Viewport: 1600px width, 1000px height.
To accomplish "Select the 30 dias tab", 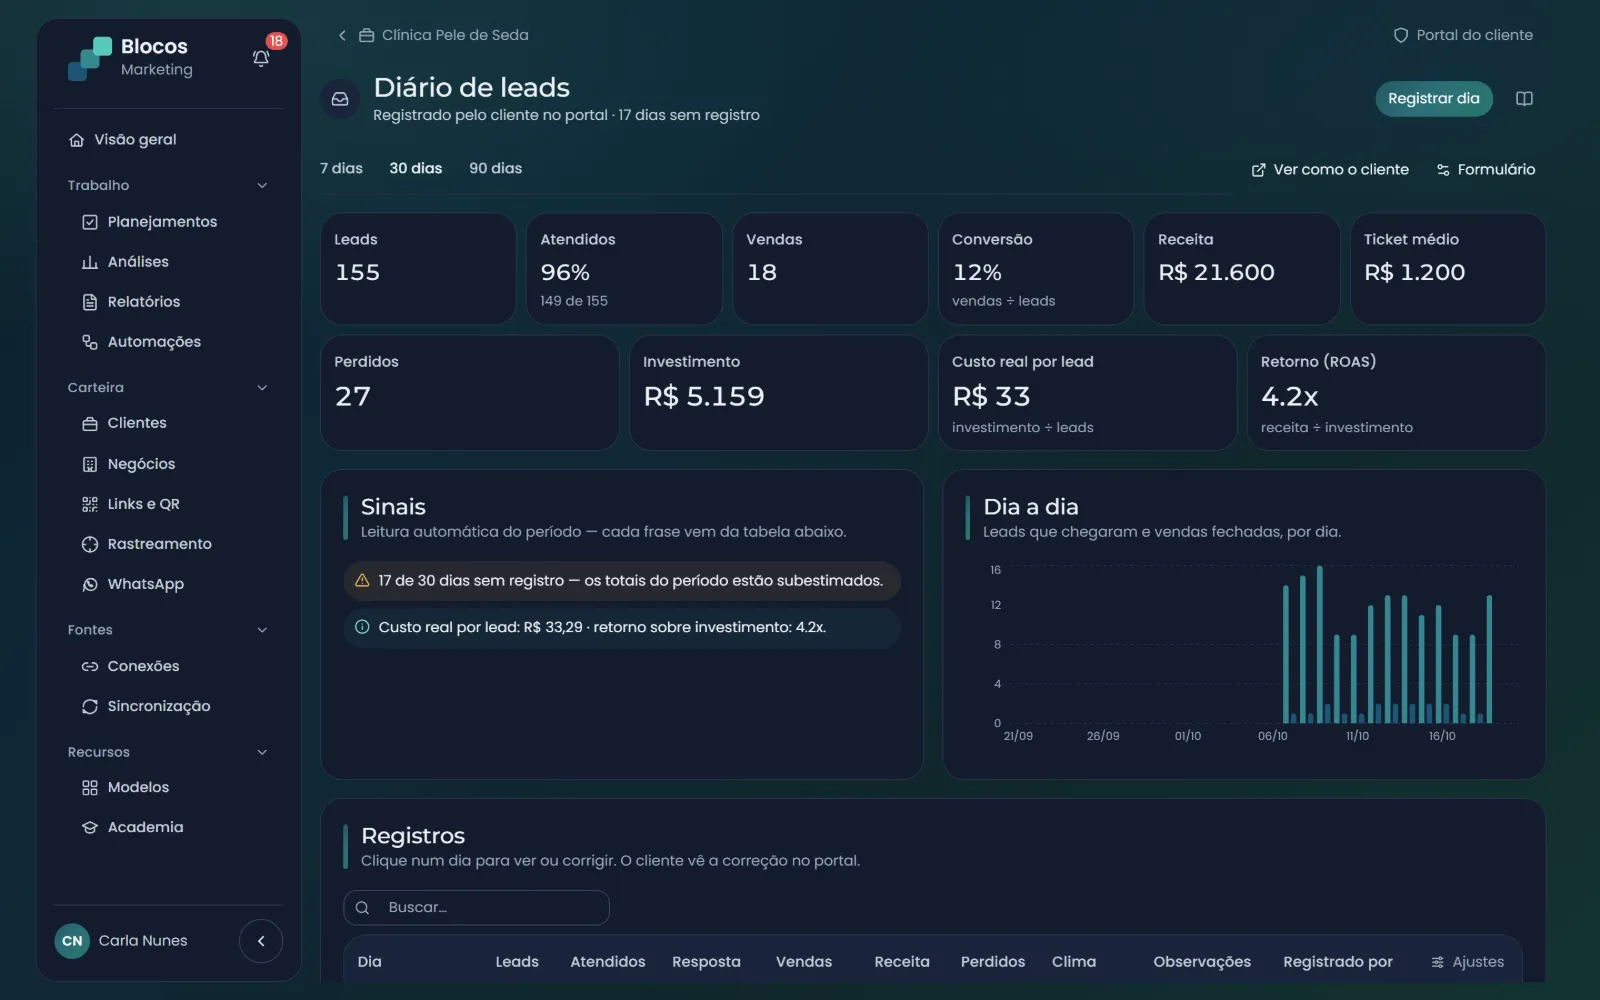I will click(416, 168).
